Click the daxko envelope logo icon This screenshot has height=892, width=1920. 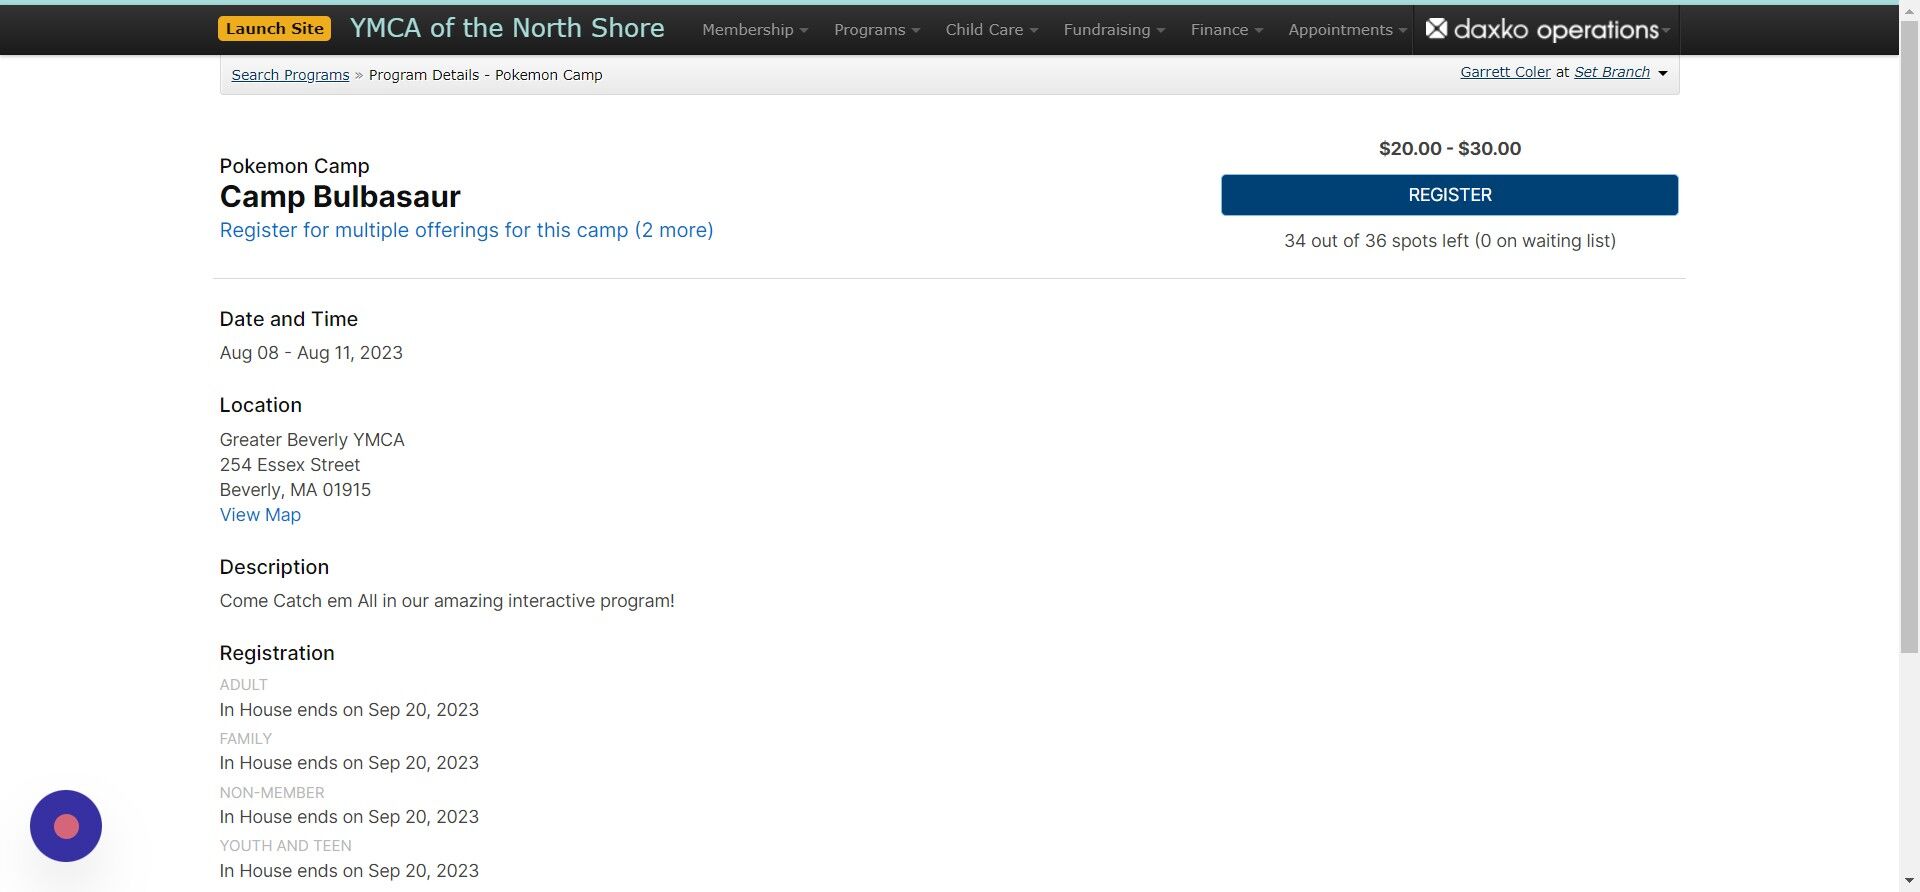coord(1436,29)
